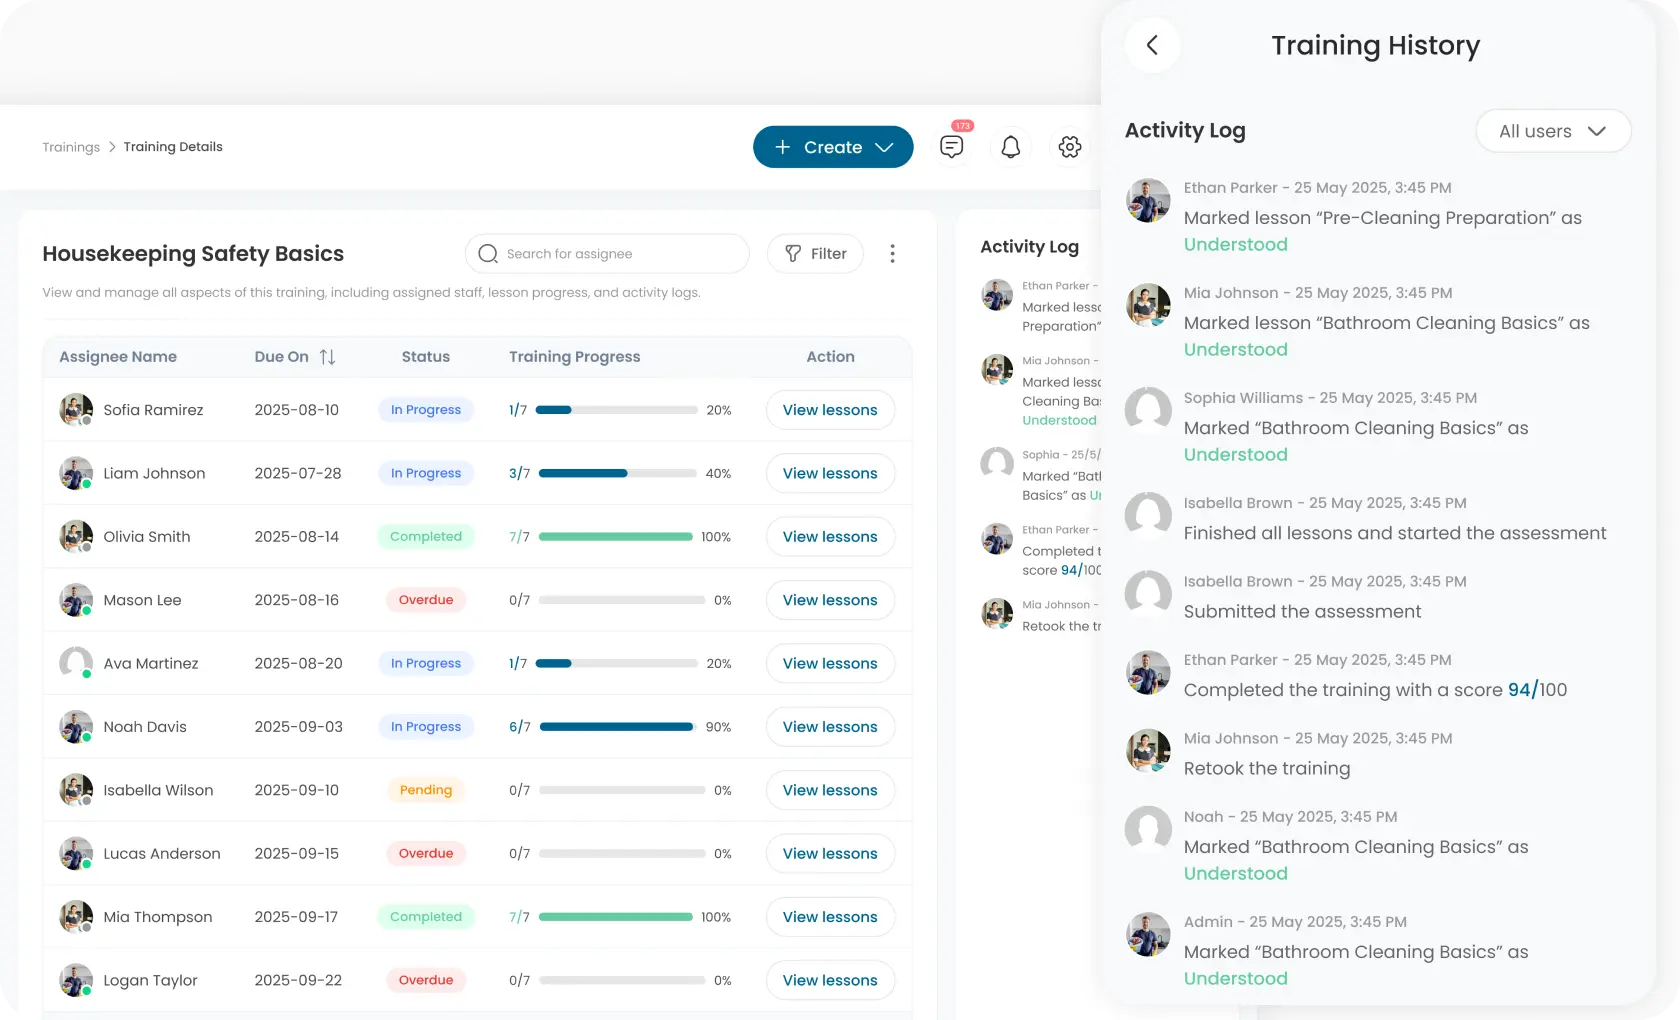Open the settings gear icon

coord(1069,147)
